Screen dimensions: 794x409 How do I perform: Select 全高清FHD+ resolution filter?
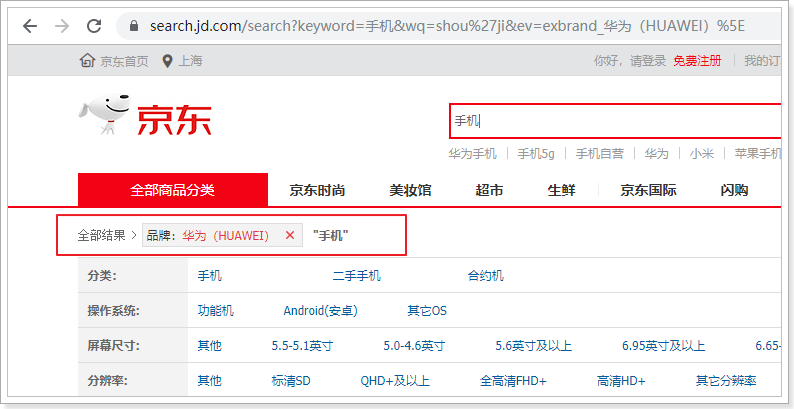pyautogui.click(x=513, y=381)
